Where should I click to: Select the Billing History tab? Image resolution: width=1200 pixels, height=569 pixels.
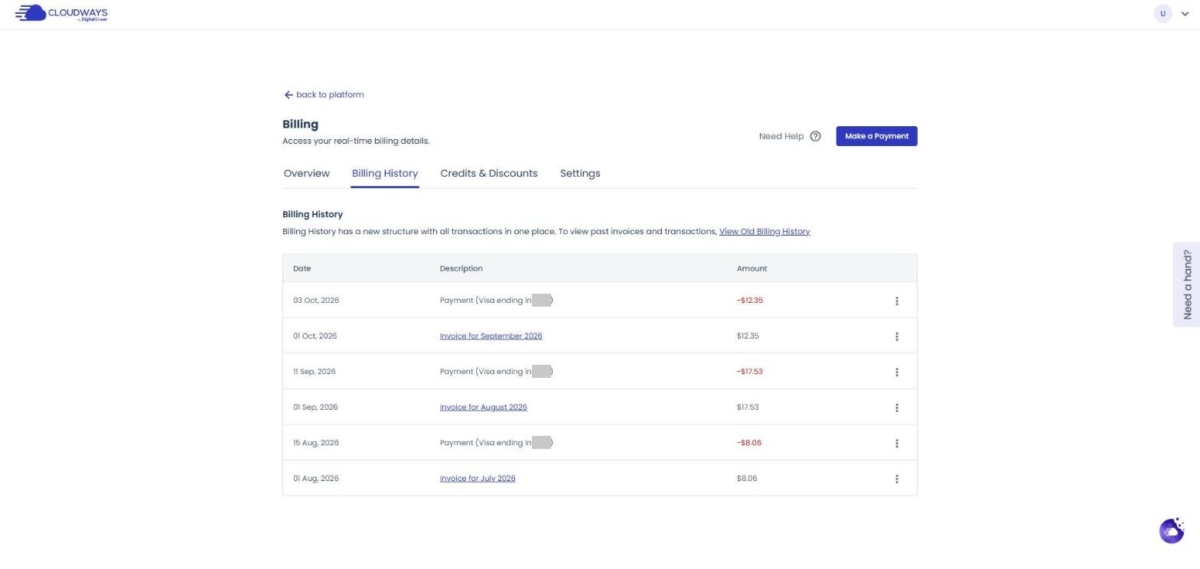pyautogui.click(x=385, y=173)
